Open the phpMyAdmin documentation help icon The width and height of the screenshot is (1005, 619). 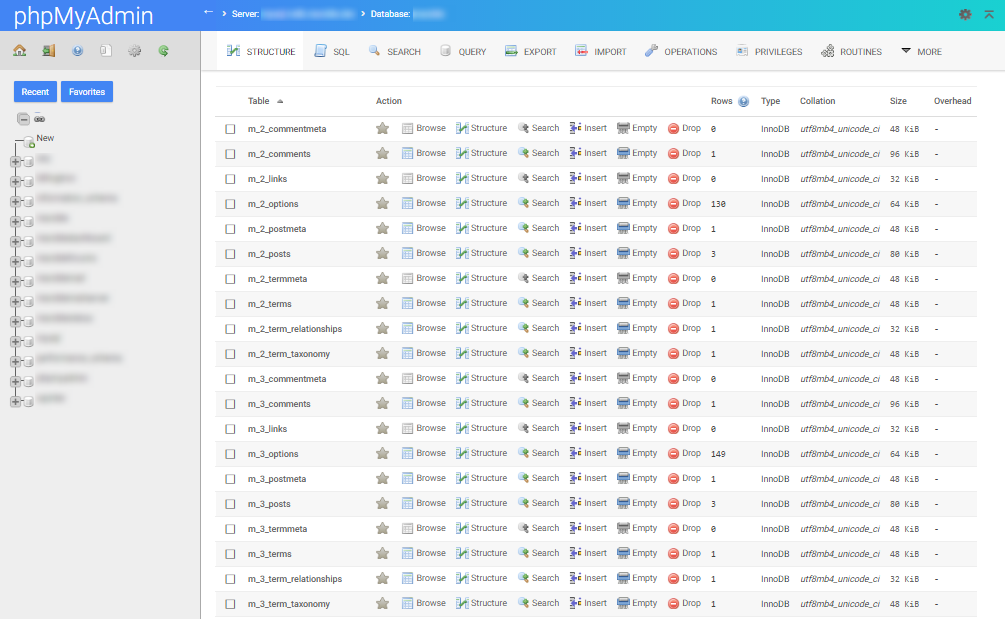[77, 51]
